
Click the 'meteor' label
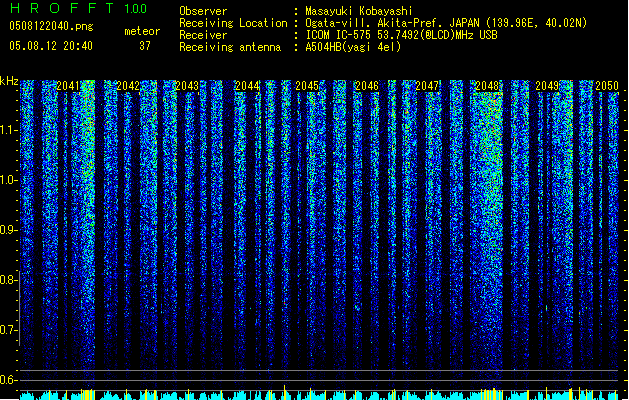142,31
